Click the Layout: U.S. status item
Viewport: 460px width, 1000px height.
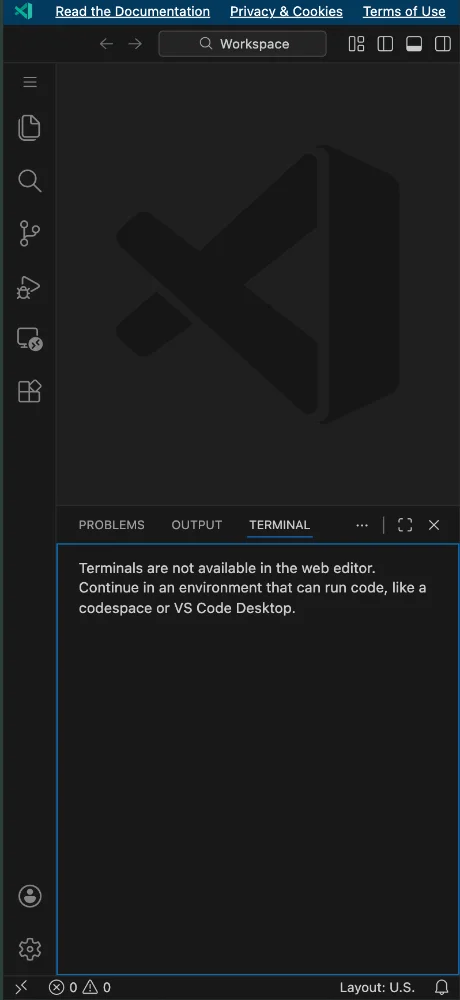point(376,987)
